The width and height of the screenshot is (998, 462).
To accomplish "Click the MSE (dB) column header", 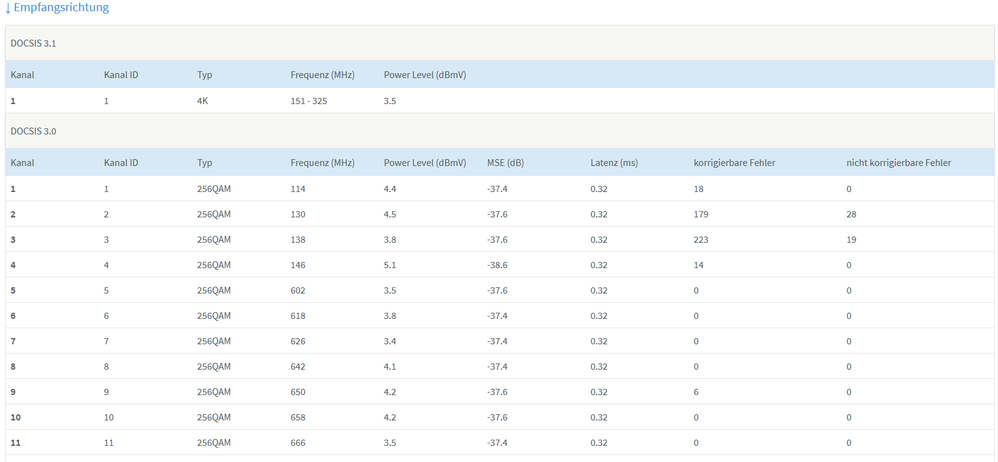I will [x=505, y=163].
